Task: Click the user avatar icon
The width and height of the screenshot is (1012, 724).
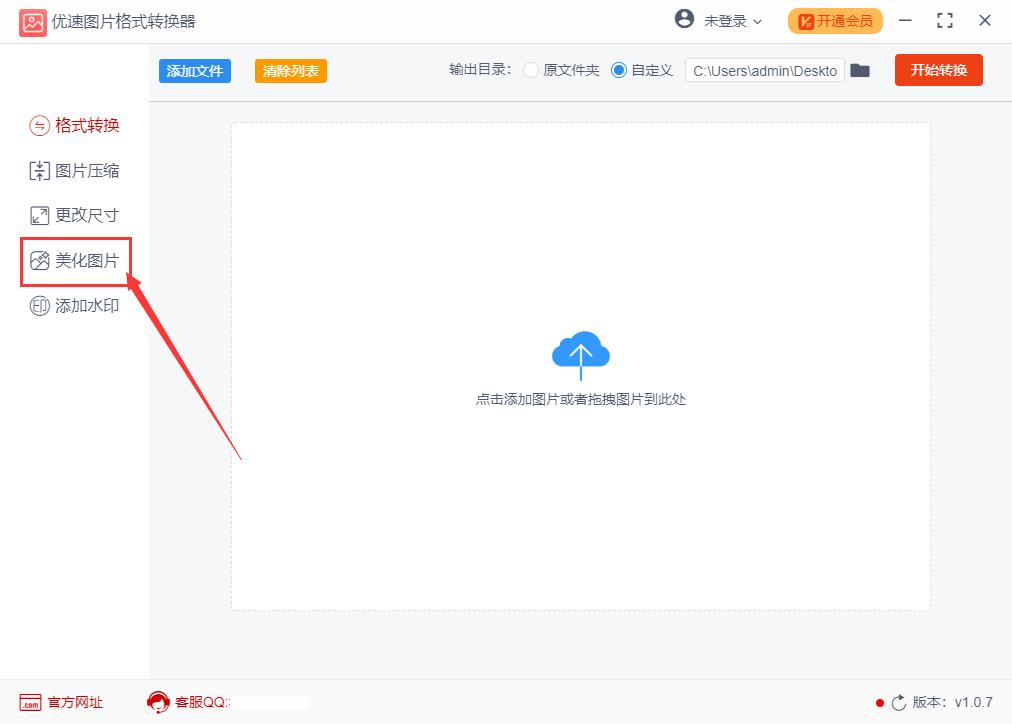Action: 685,19
